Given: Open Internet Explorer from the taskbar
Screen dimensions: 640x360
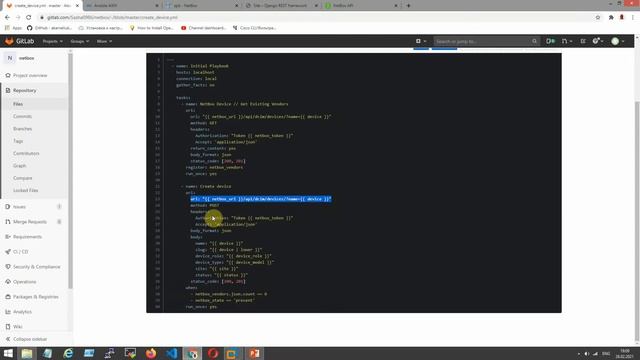Looking at the screenshot, I should click(x=68, y=353).
